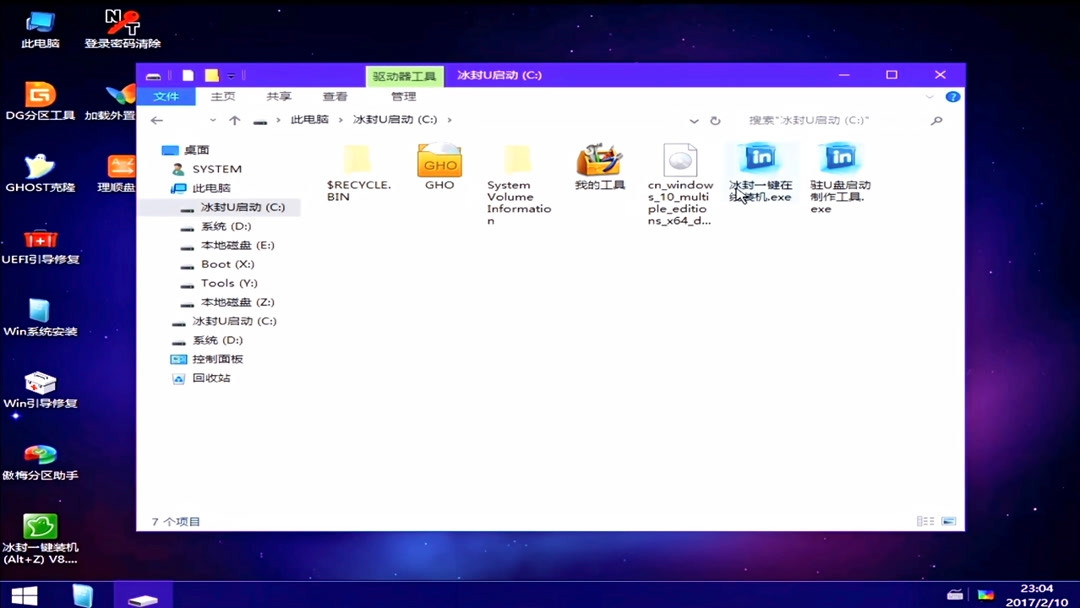The height and width of the screenshot is (608, 1080).
Task: Open the 文件 menu
Action: tap(166, 96)
